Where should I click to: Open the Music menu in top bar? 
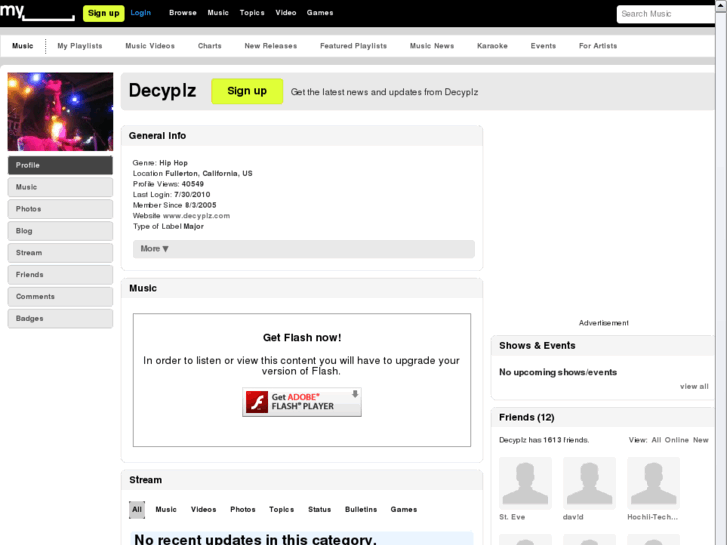pyautogui.click(x=218, y=13)
